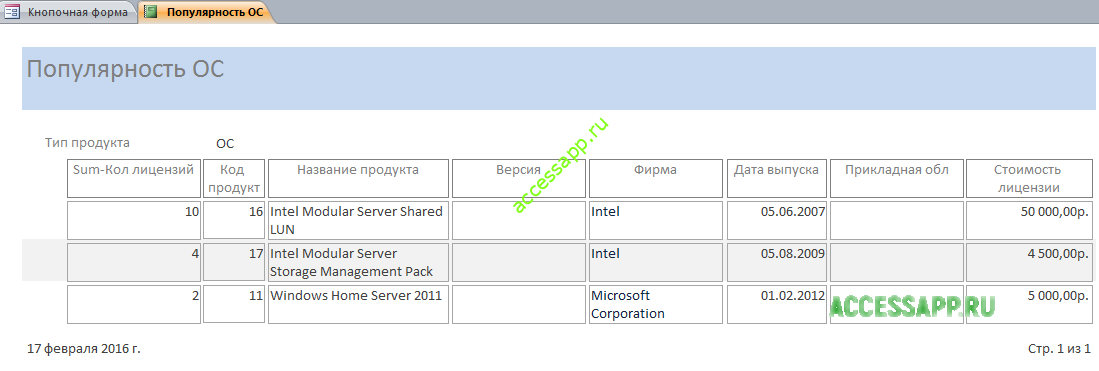
Task: Click the Фирма column header
Action: [x=655, y=178]
